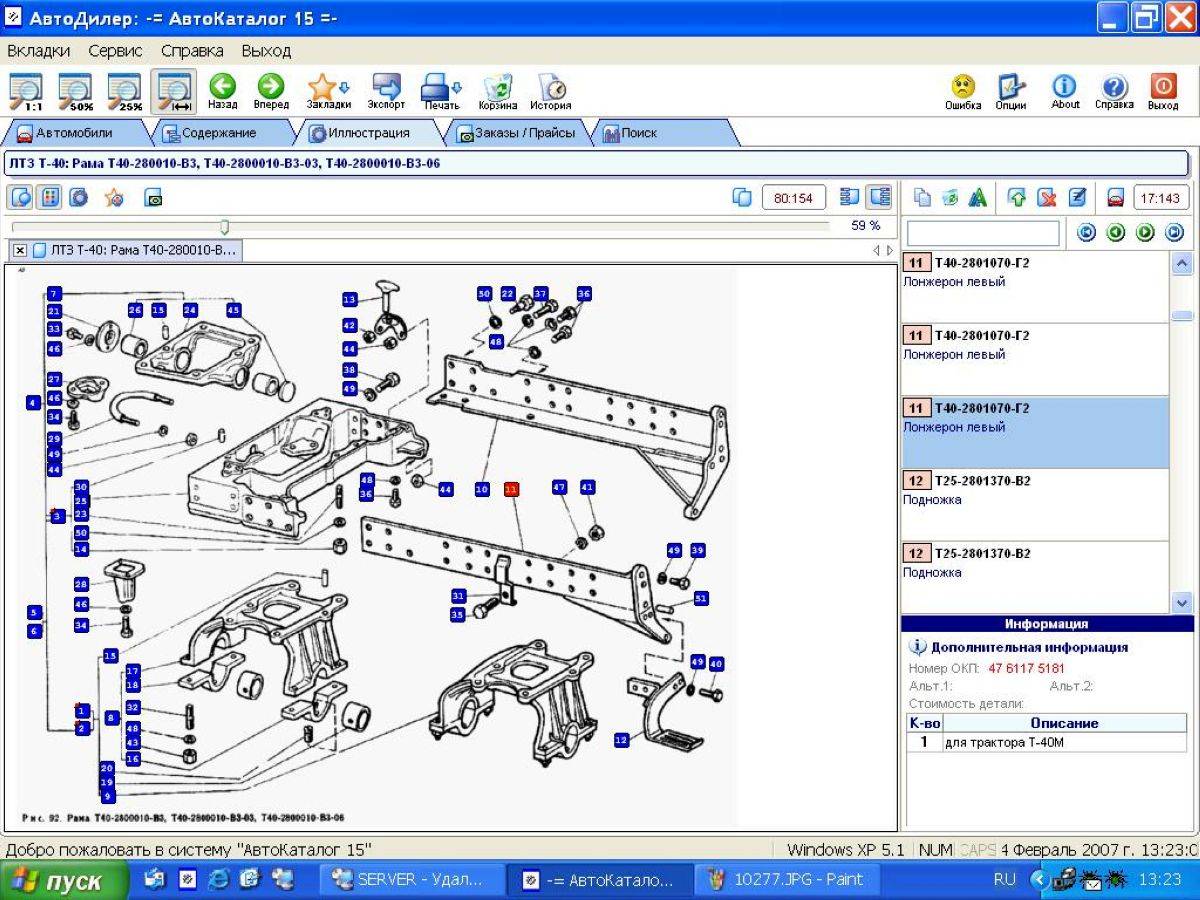Click the star bookmark icon under title

point(115,198)
